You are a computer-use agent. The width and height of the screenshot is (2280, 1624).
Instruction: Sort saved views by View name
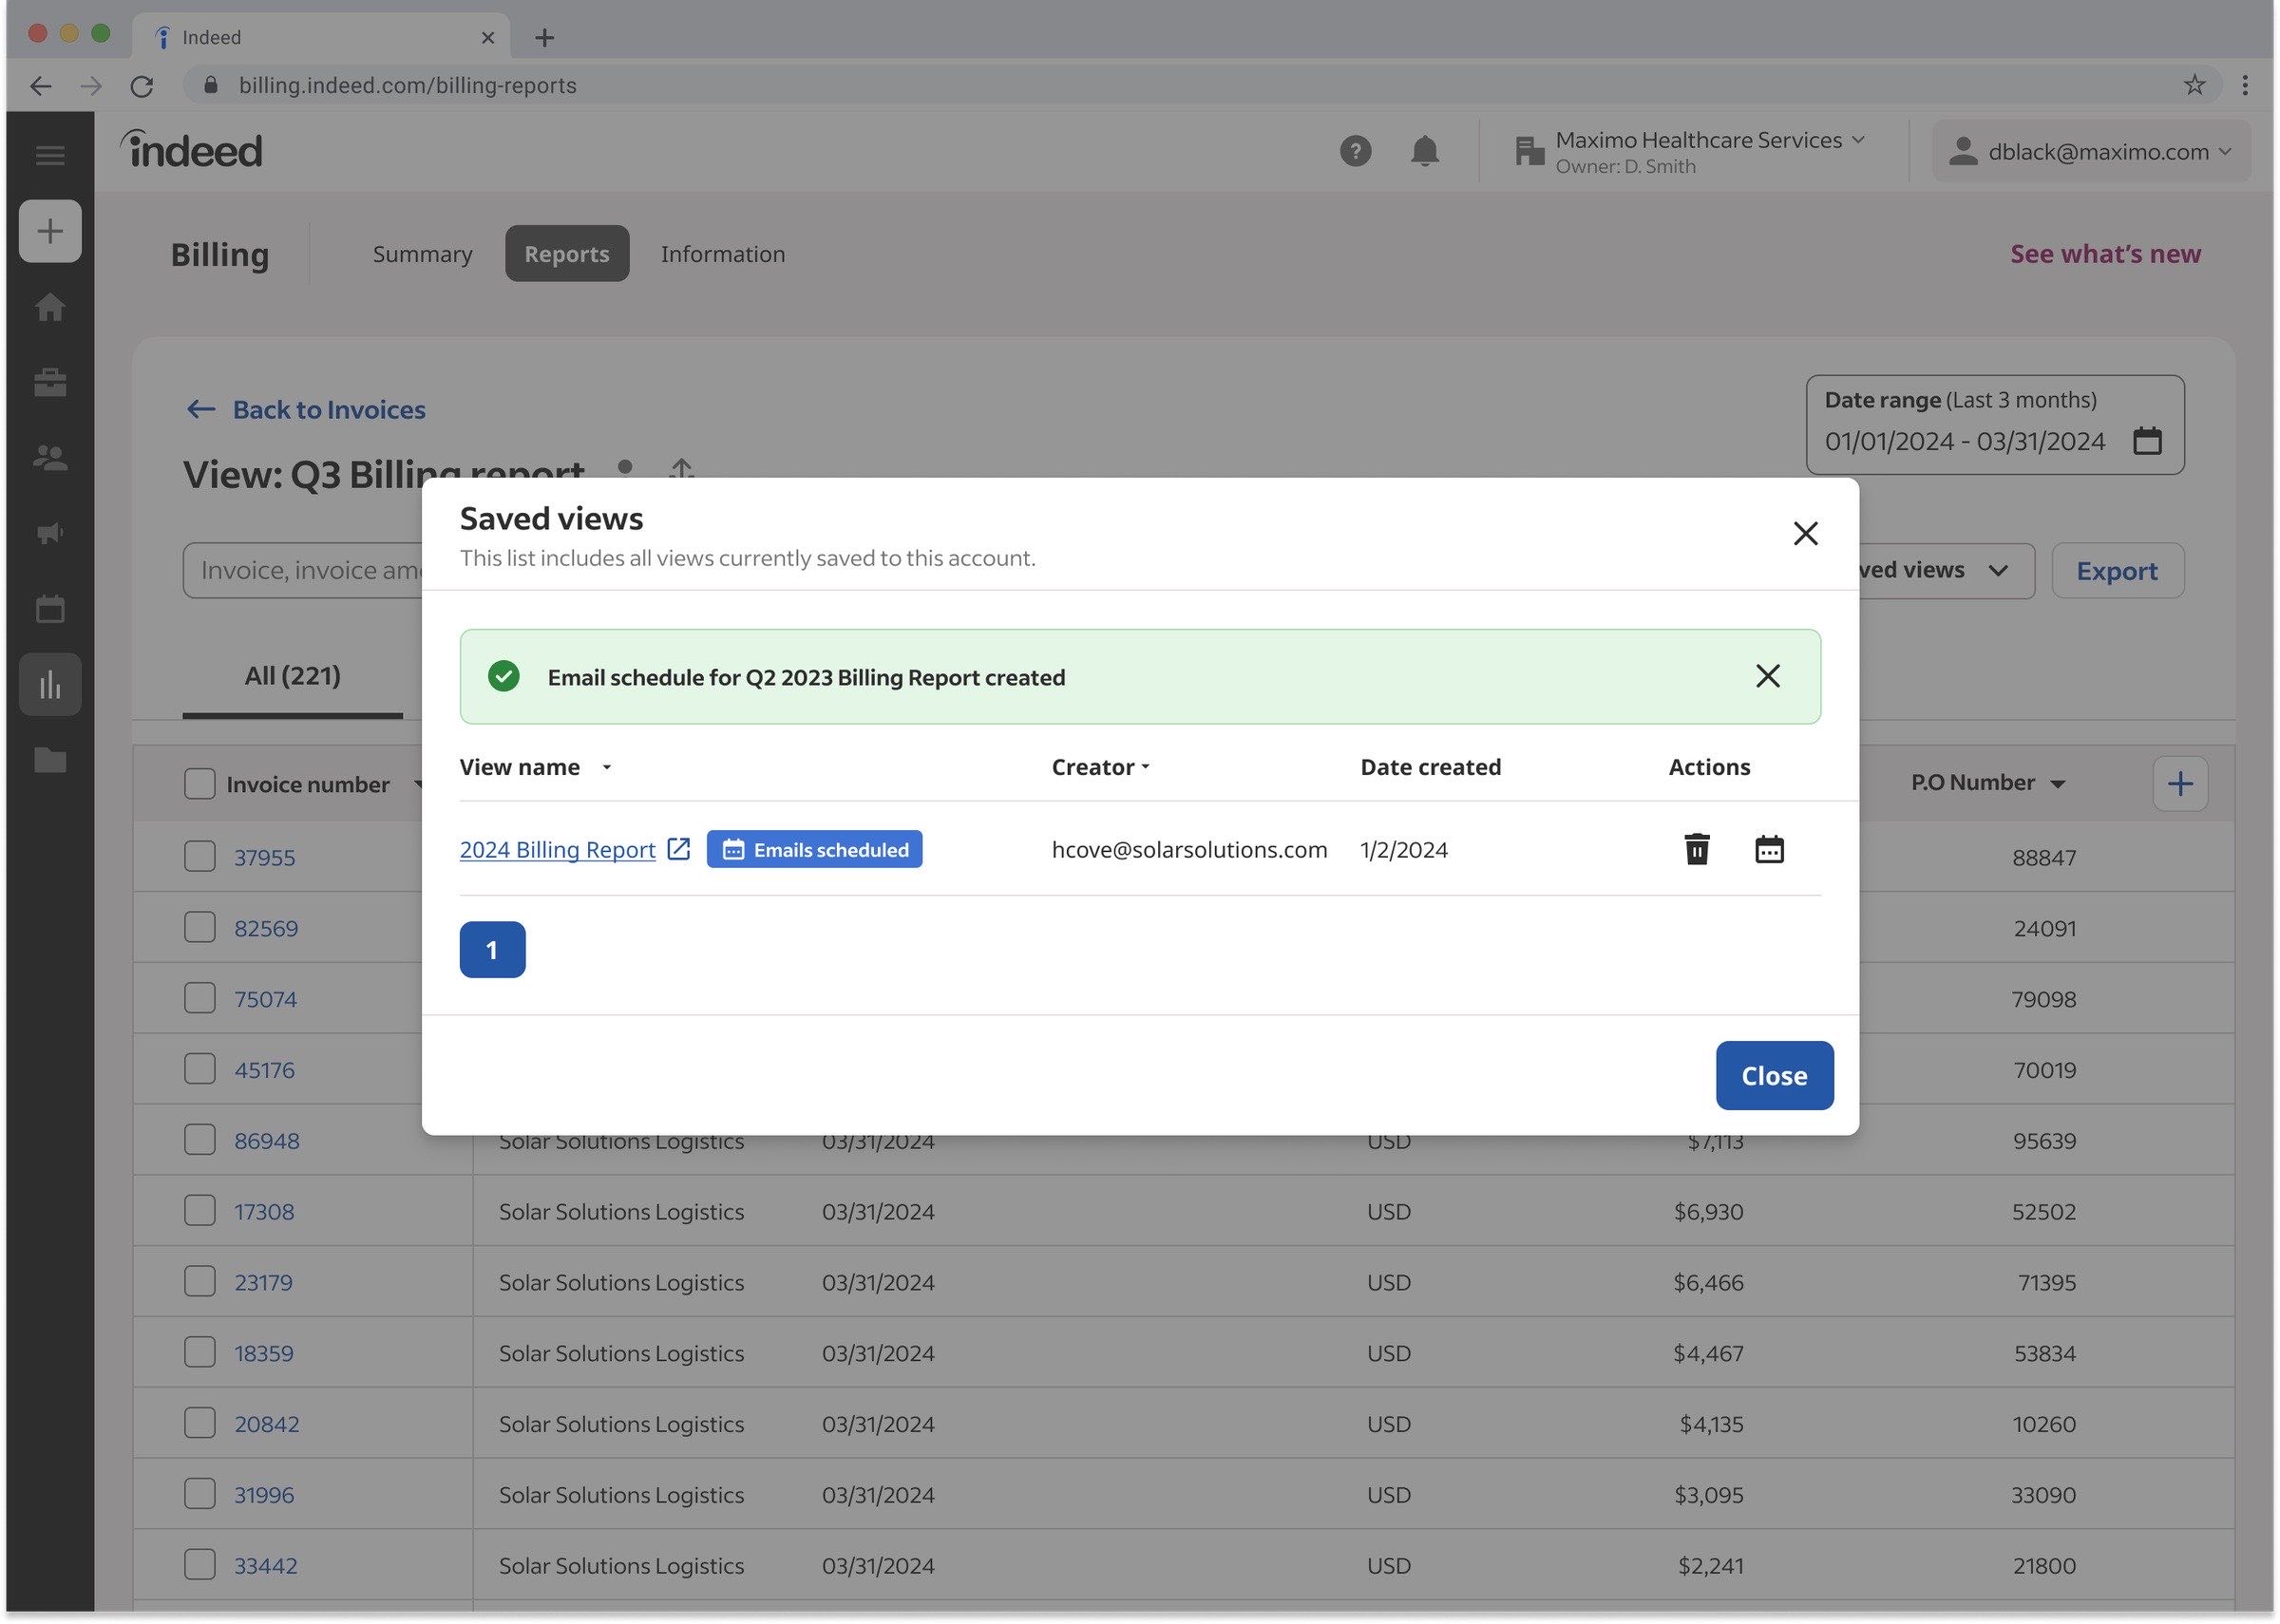(535, 767)
